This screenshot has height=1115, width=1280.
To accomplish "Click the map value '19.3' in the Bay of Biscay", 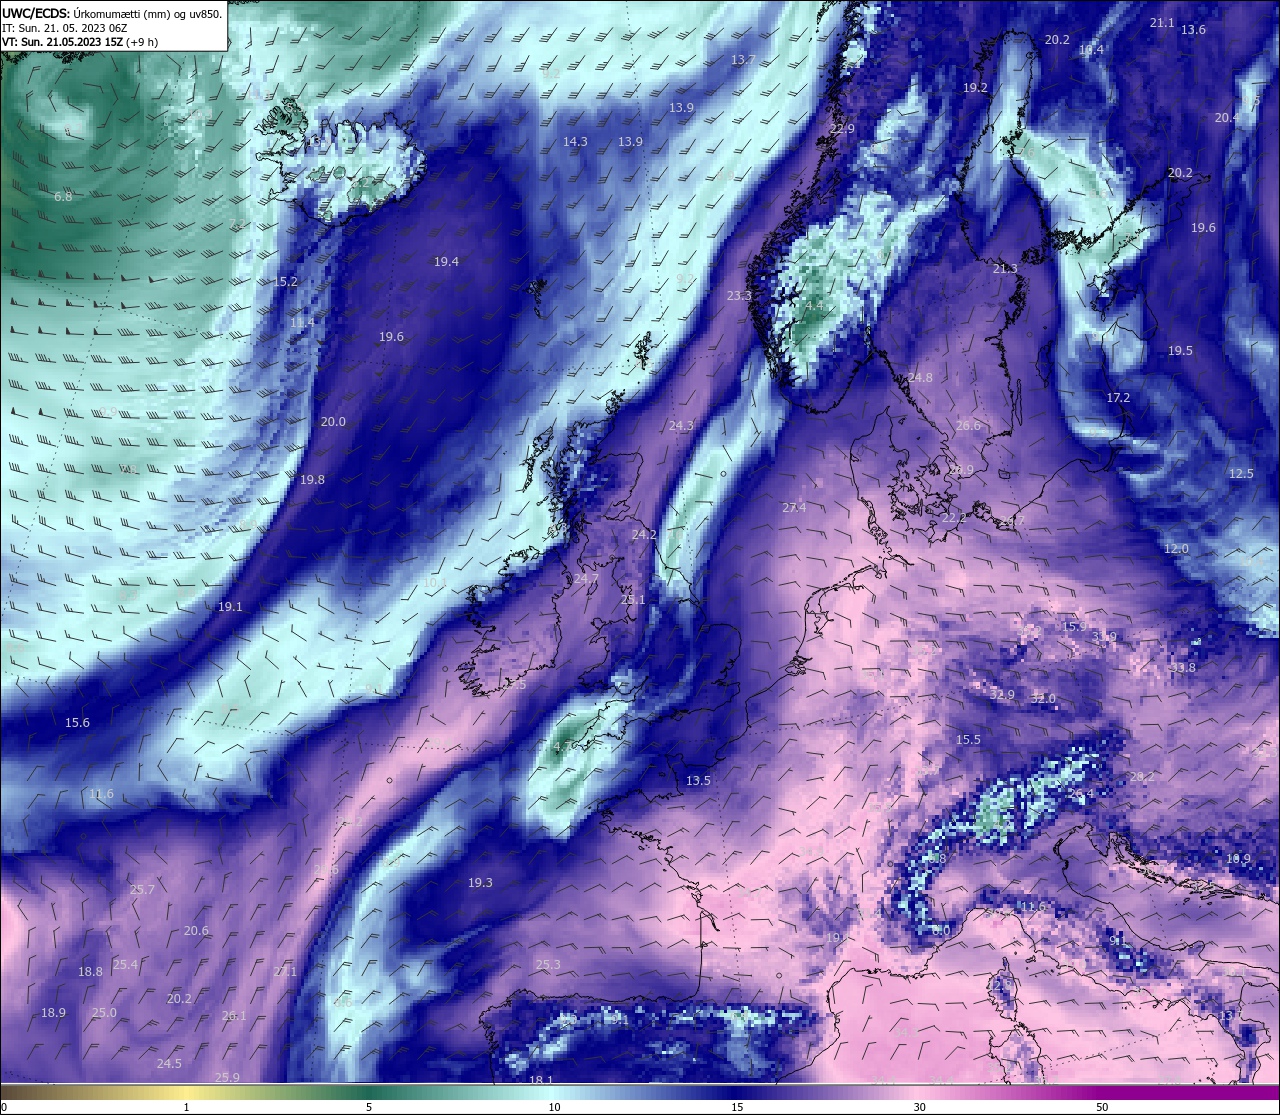I will (480, 882).
